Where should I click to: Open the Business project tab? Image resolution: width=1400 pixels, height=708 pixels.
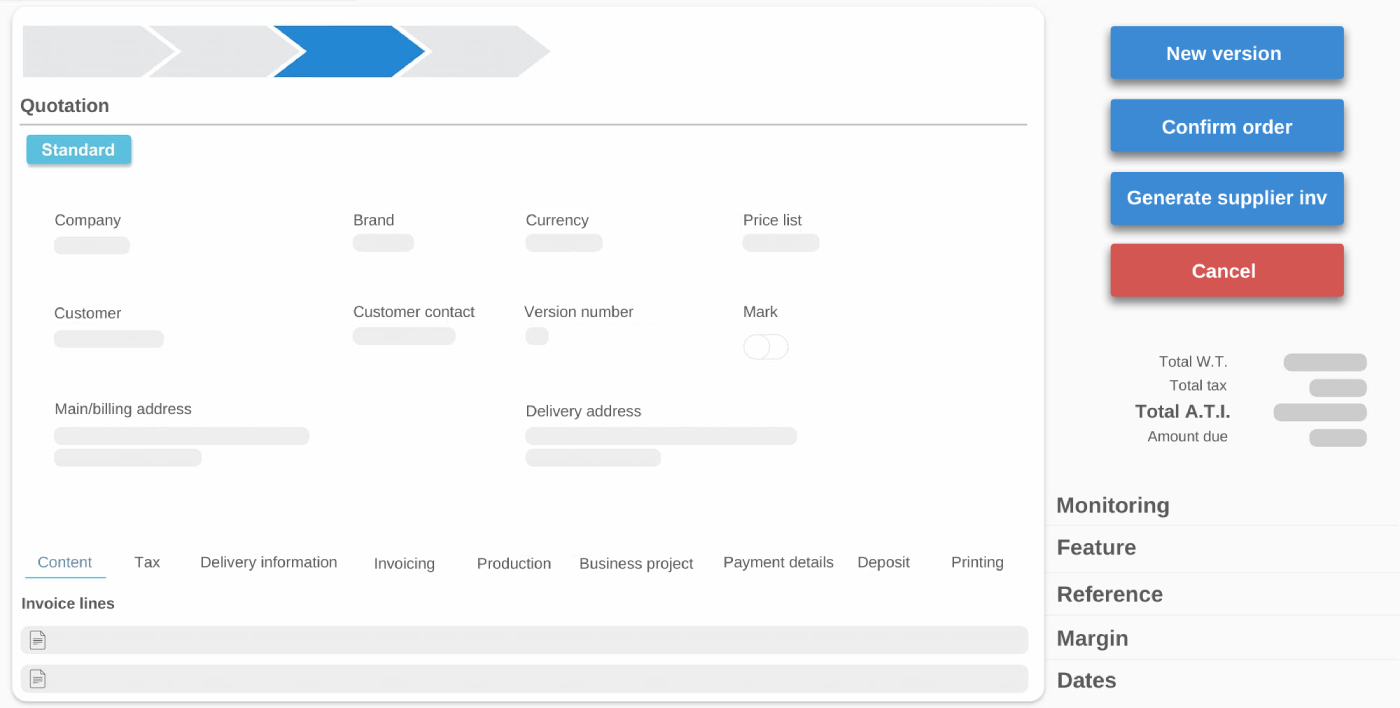point(636,564)
